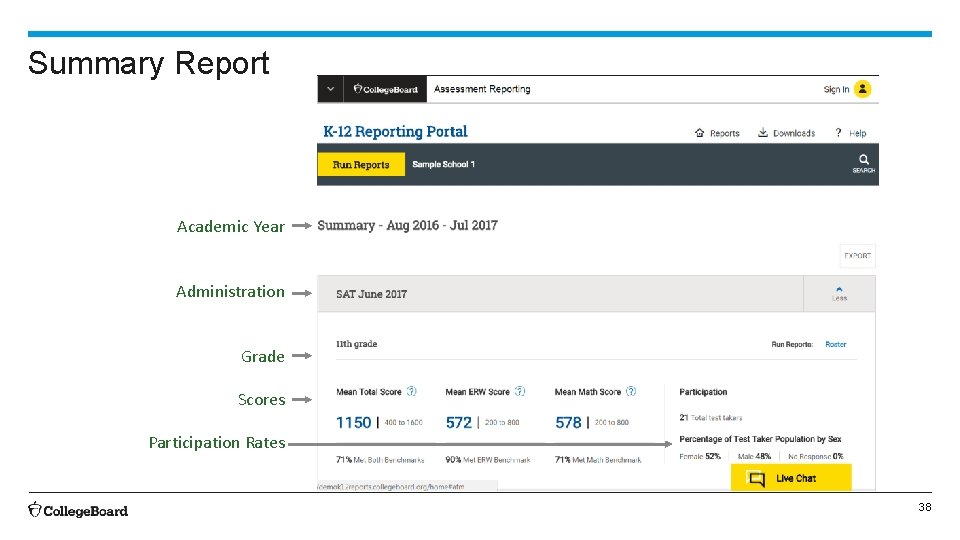960x540 pixels.
Task: Open the Roster report link
Action: [x=836, y=345]
